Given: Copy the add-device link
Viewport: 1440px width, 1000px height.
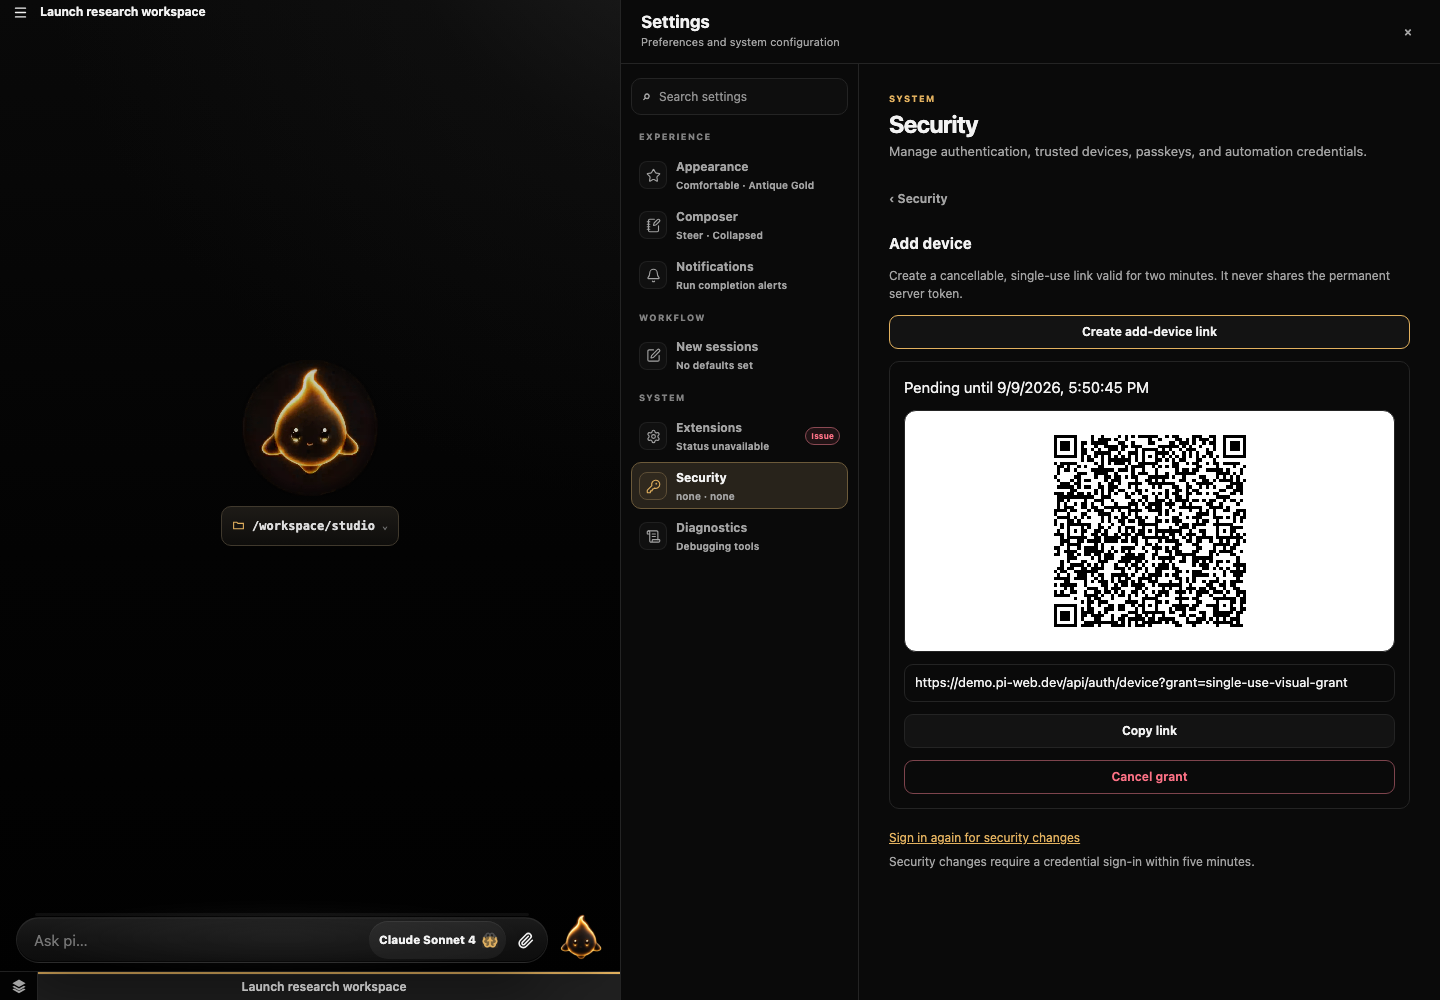Looking at the screenshot, I should coord(1149,731).
